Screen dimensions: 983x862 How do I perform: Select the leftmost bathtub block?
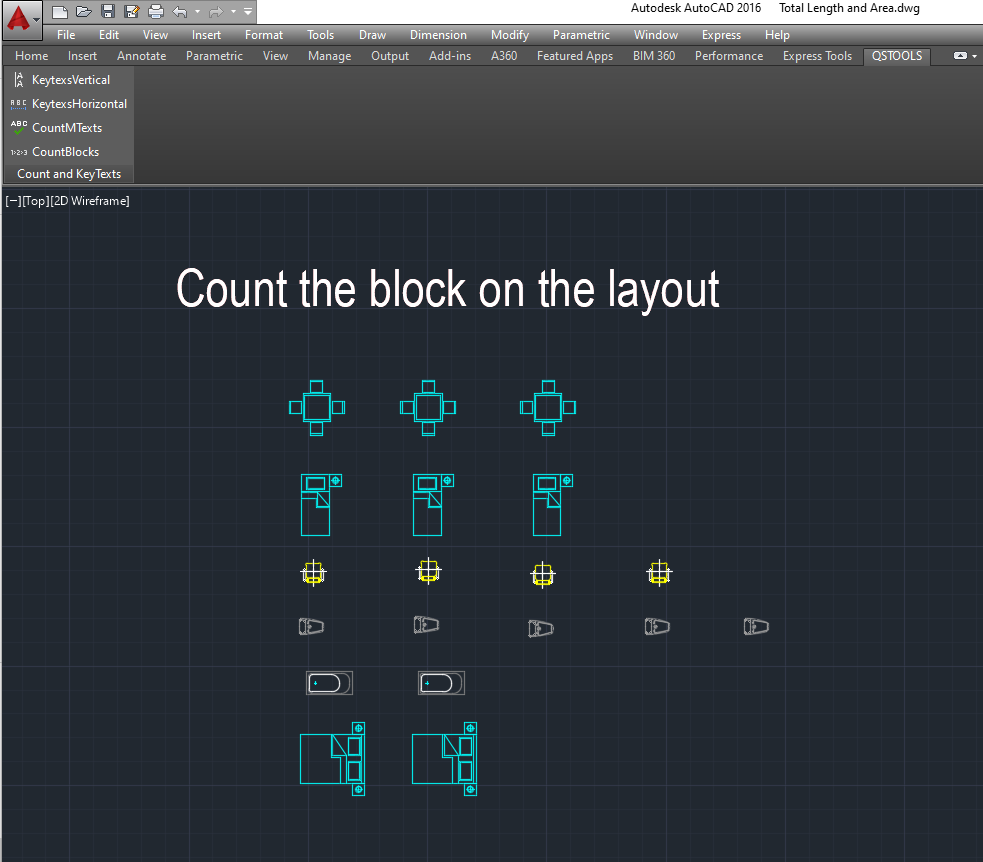(329, 683)
